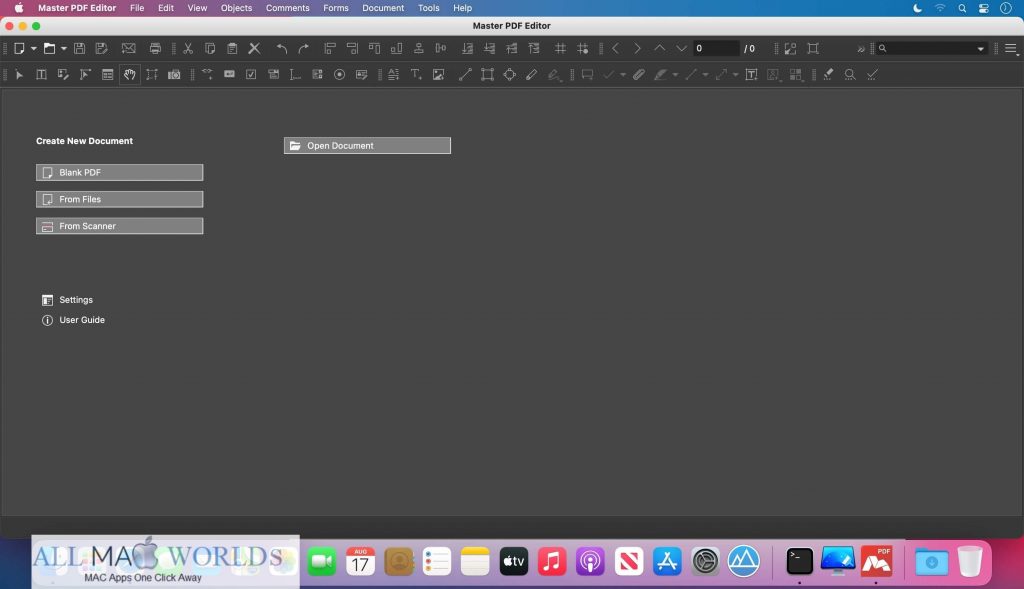Click the New document toolbar icon
The width and height of the screenshot is (1024, 589).
tap(20, 48)
